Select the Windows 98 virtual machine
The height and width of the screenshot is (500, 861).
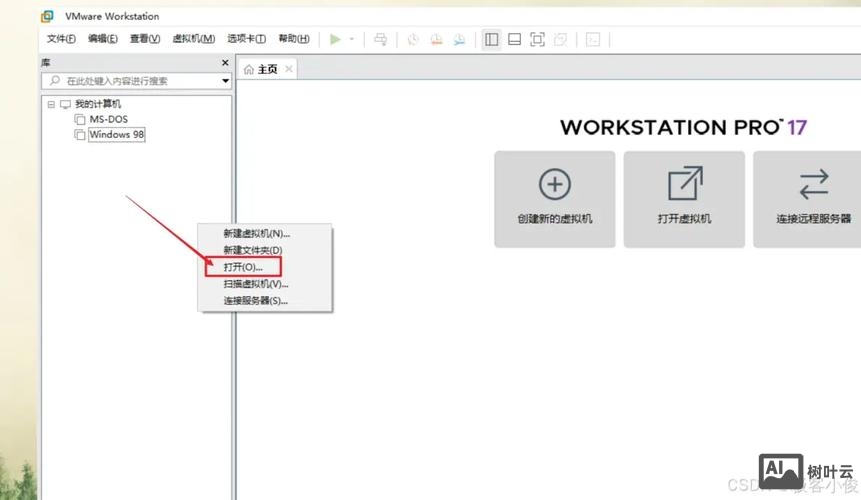[116, 135]
